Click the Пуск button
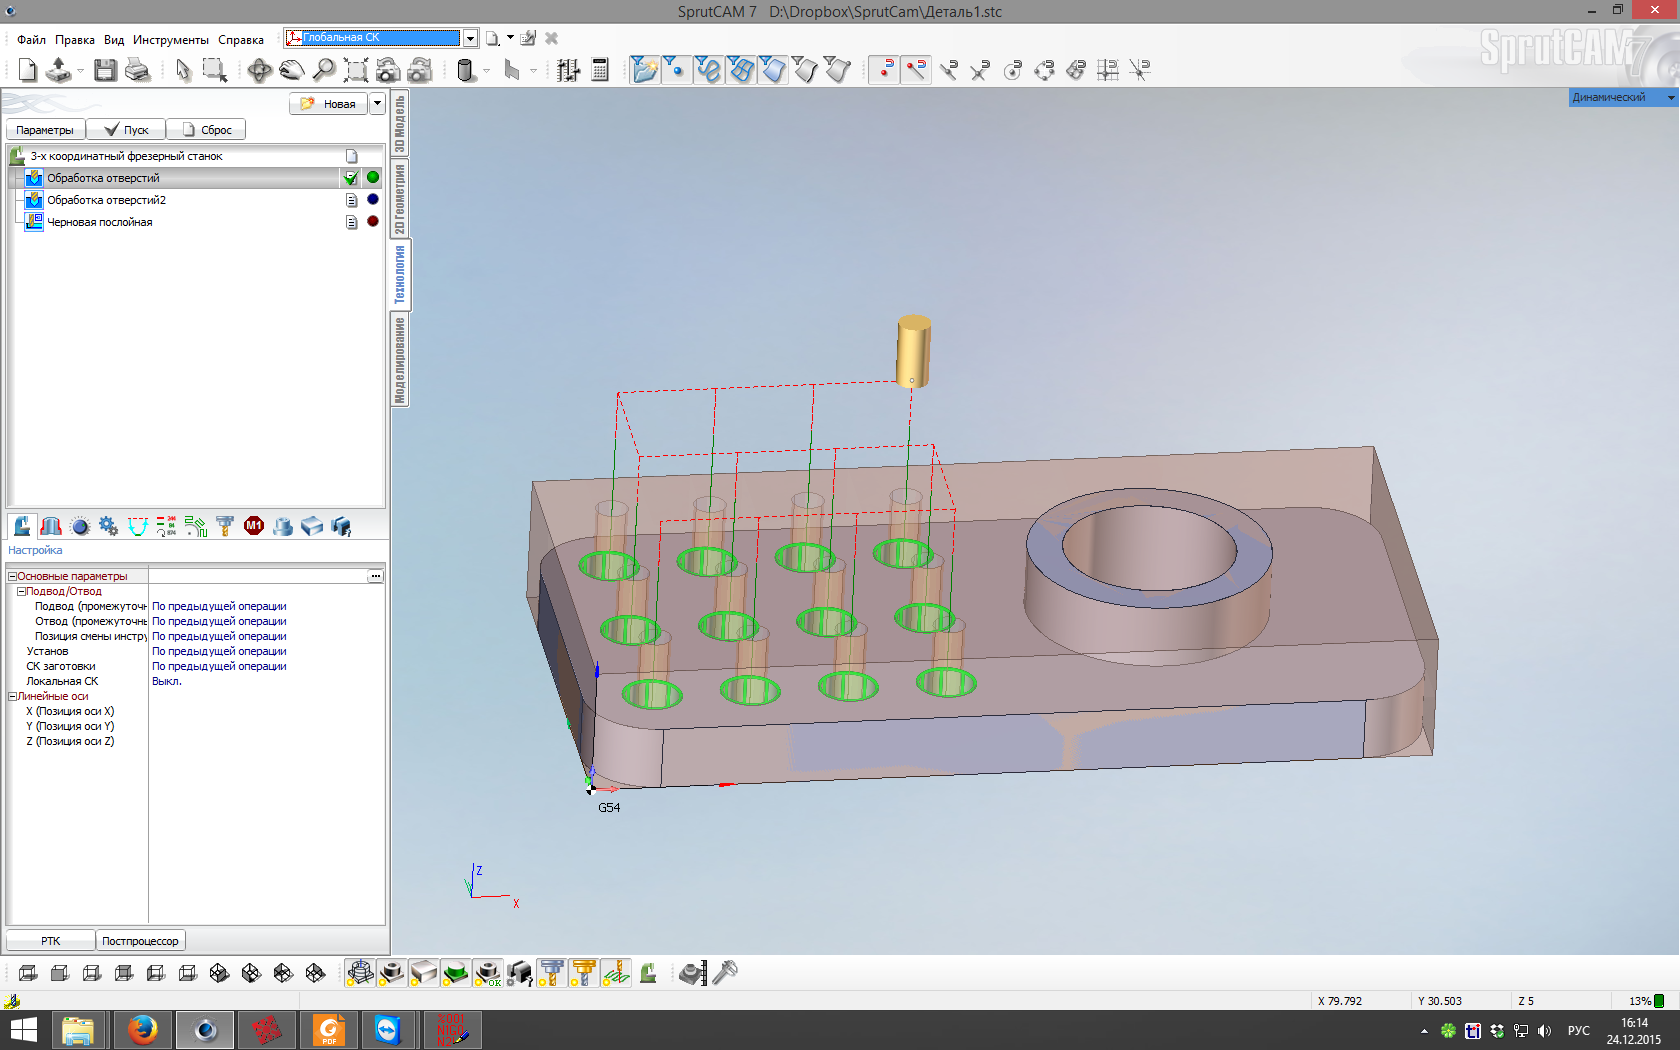Viewport: 1680px width, 1050px height. [126, 130]
